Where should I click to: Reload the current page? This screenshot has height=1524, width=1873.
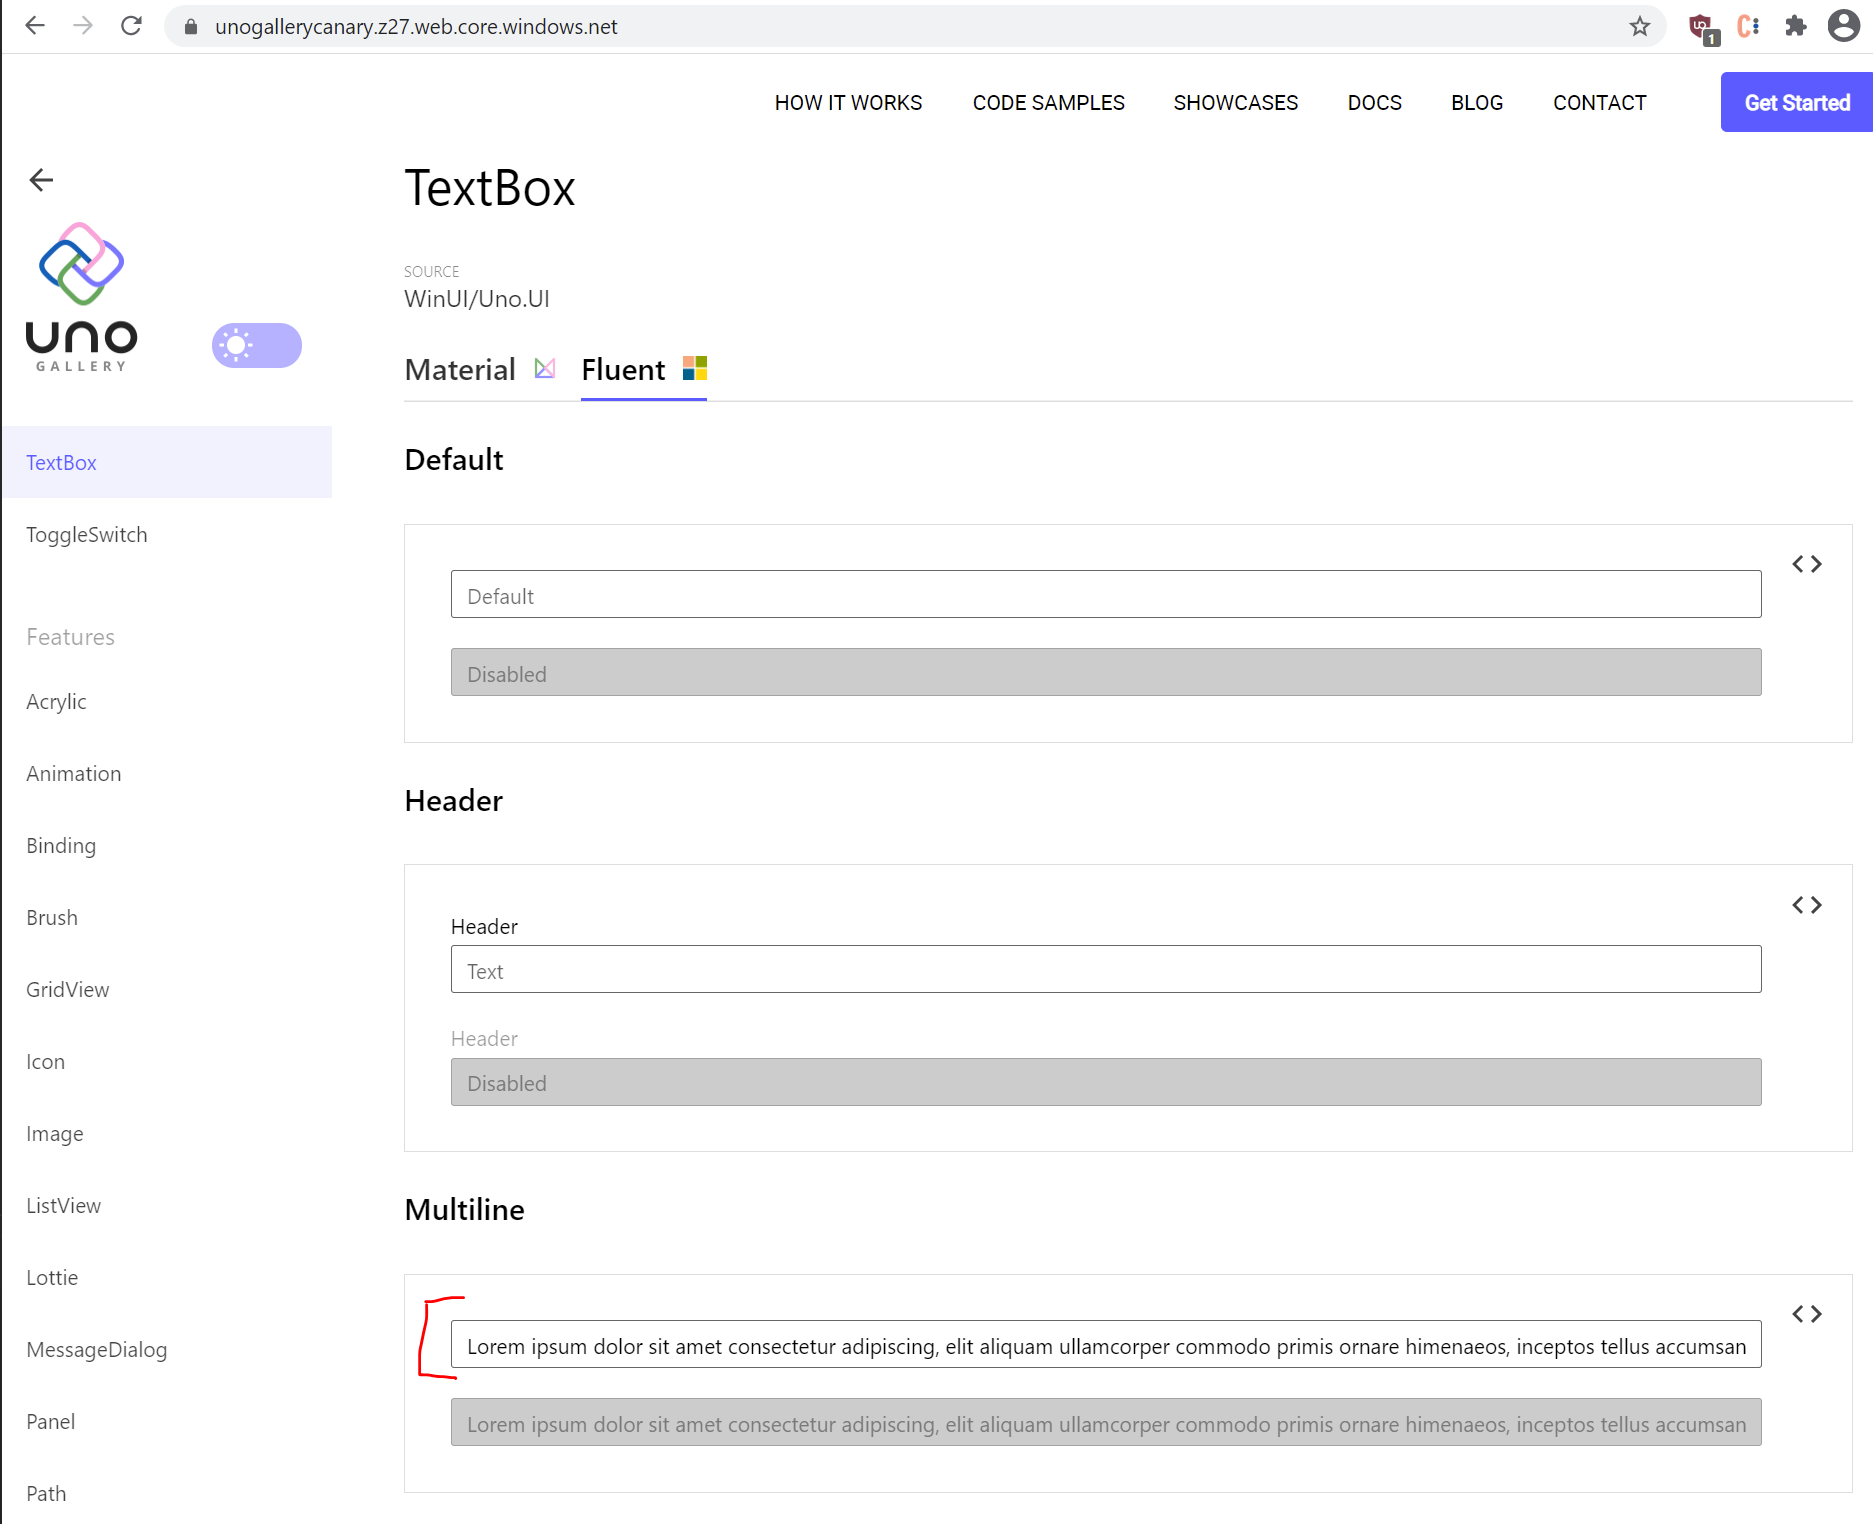coord(131,26)
